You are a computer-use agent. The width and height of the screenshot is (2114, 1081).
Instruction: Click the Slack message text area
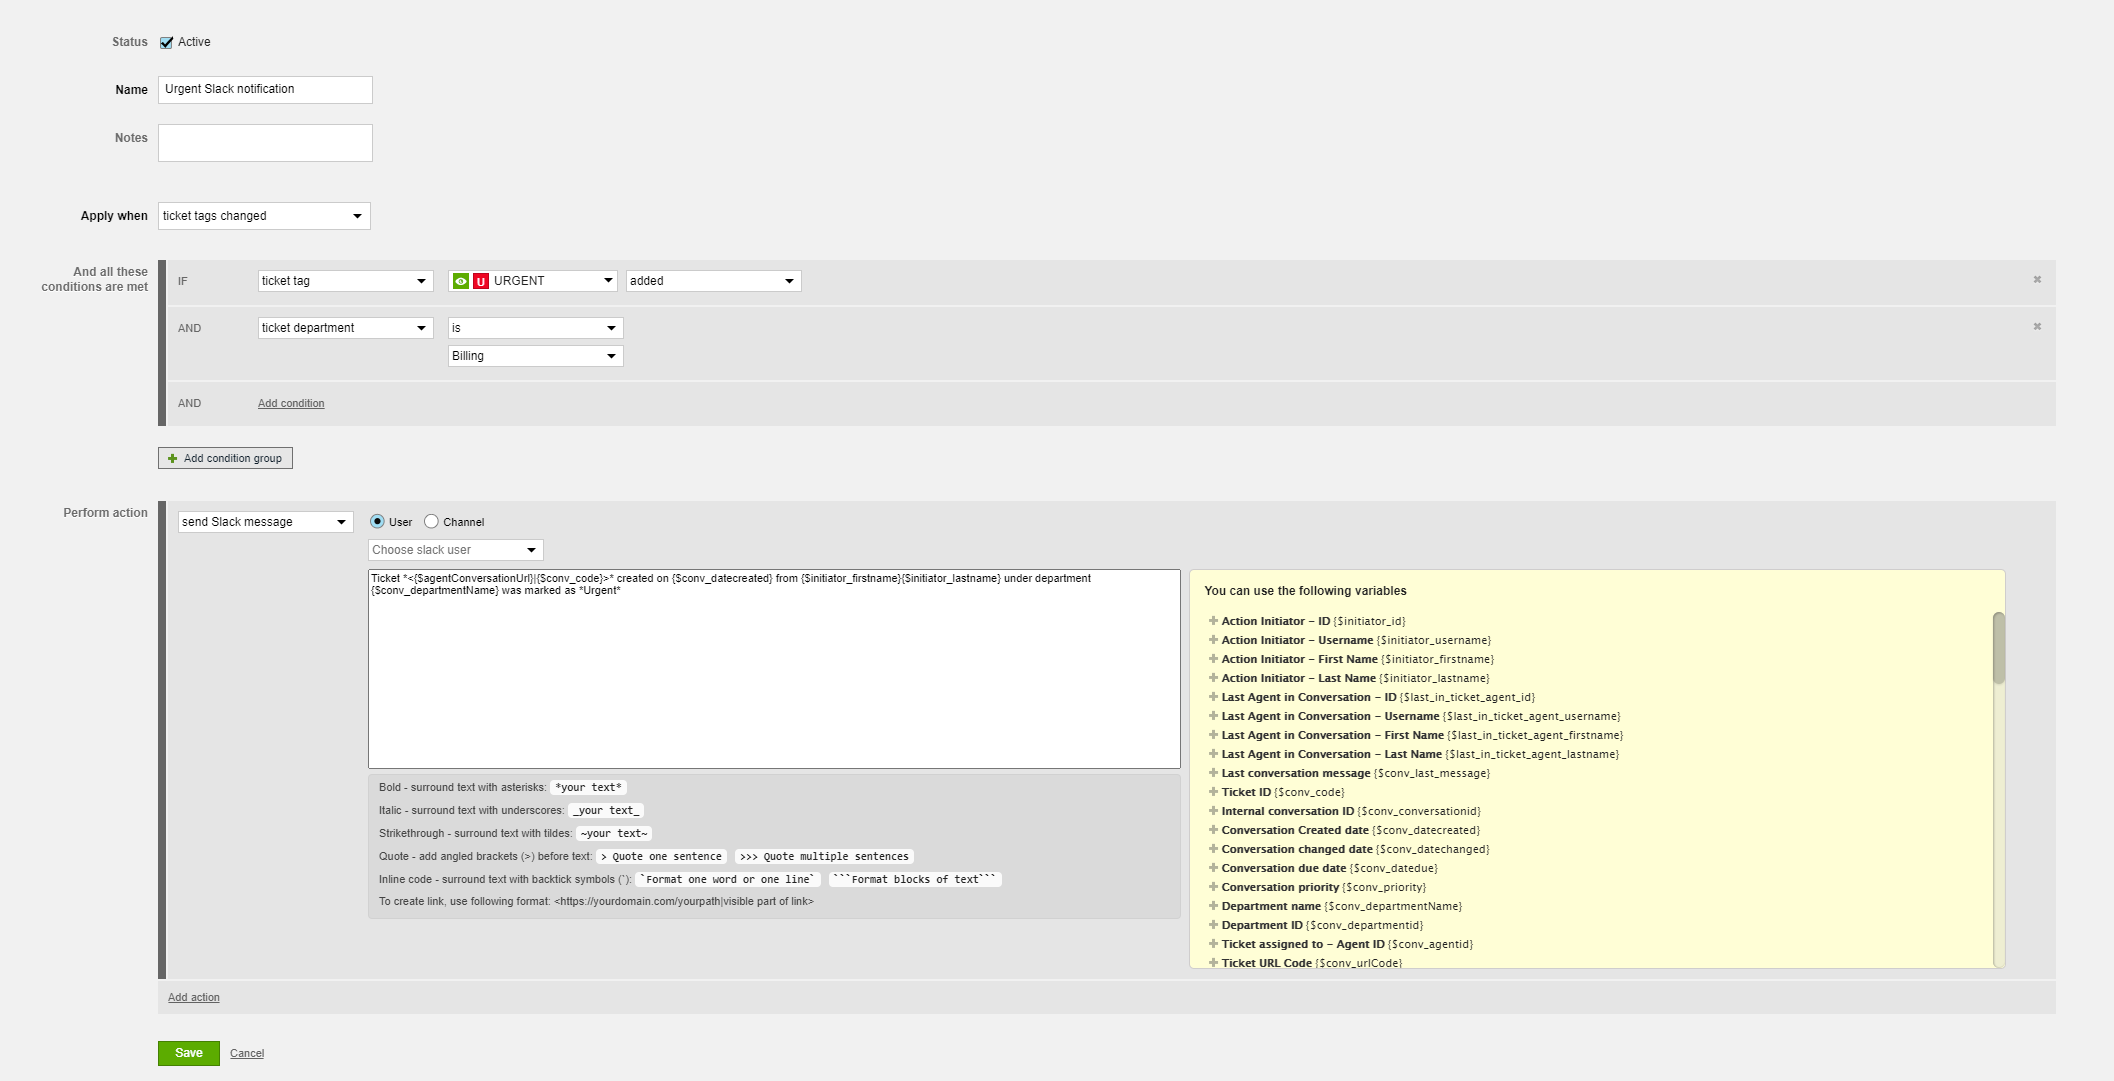coord(774,669)
